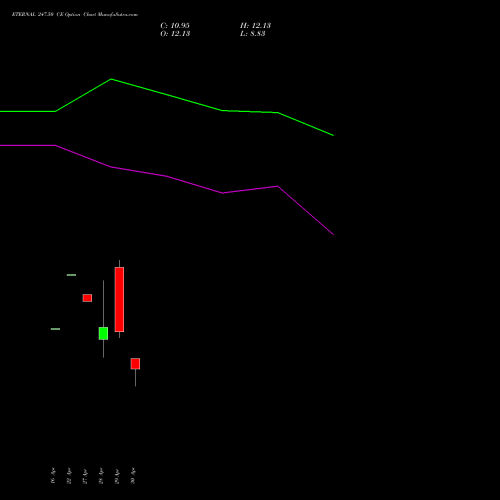Click the '30 Apr' date axis label
The image size is (500, 500).
click(133, 476)
